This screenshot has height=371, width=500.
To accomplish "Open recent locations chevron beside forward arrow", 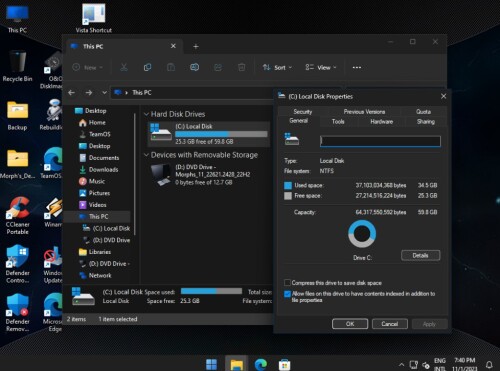I will (104, 92).
